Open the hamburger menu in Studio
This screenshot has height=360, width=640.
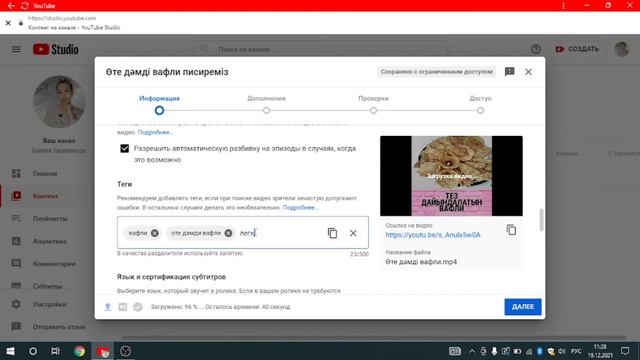pos(16,49)
